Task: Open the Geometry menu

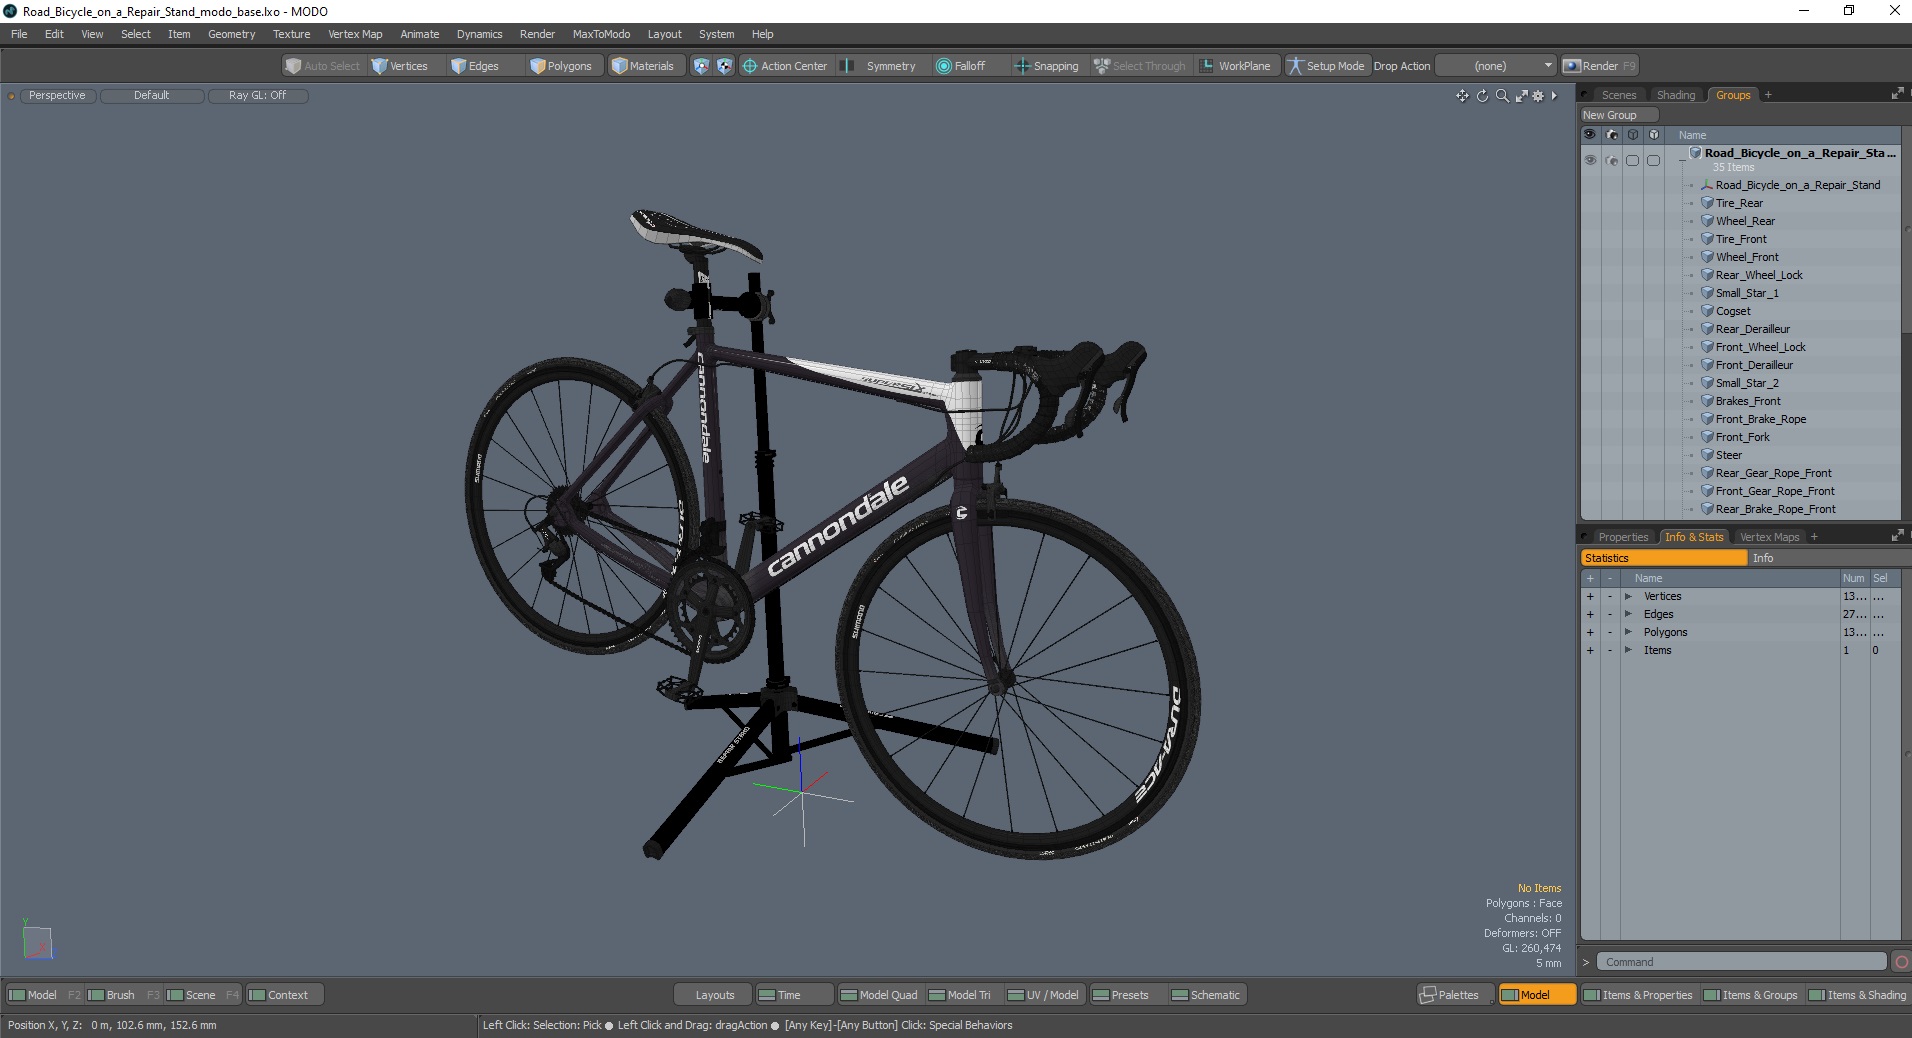Action: (x=231, y=34)
